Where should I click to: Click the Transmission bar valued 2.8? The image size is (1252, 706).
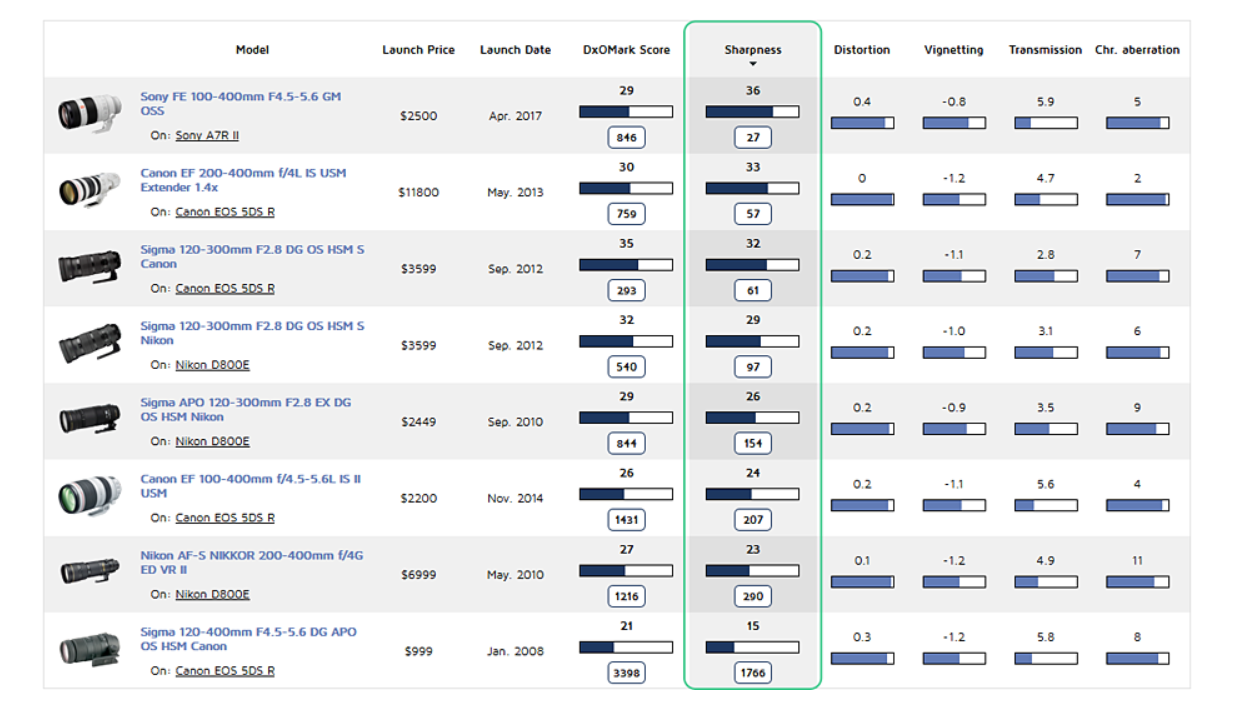(x=1046, y=276)
